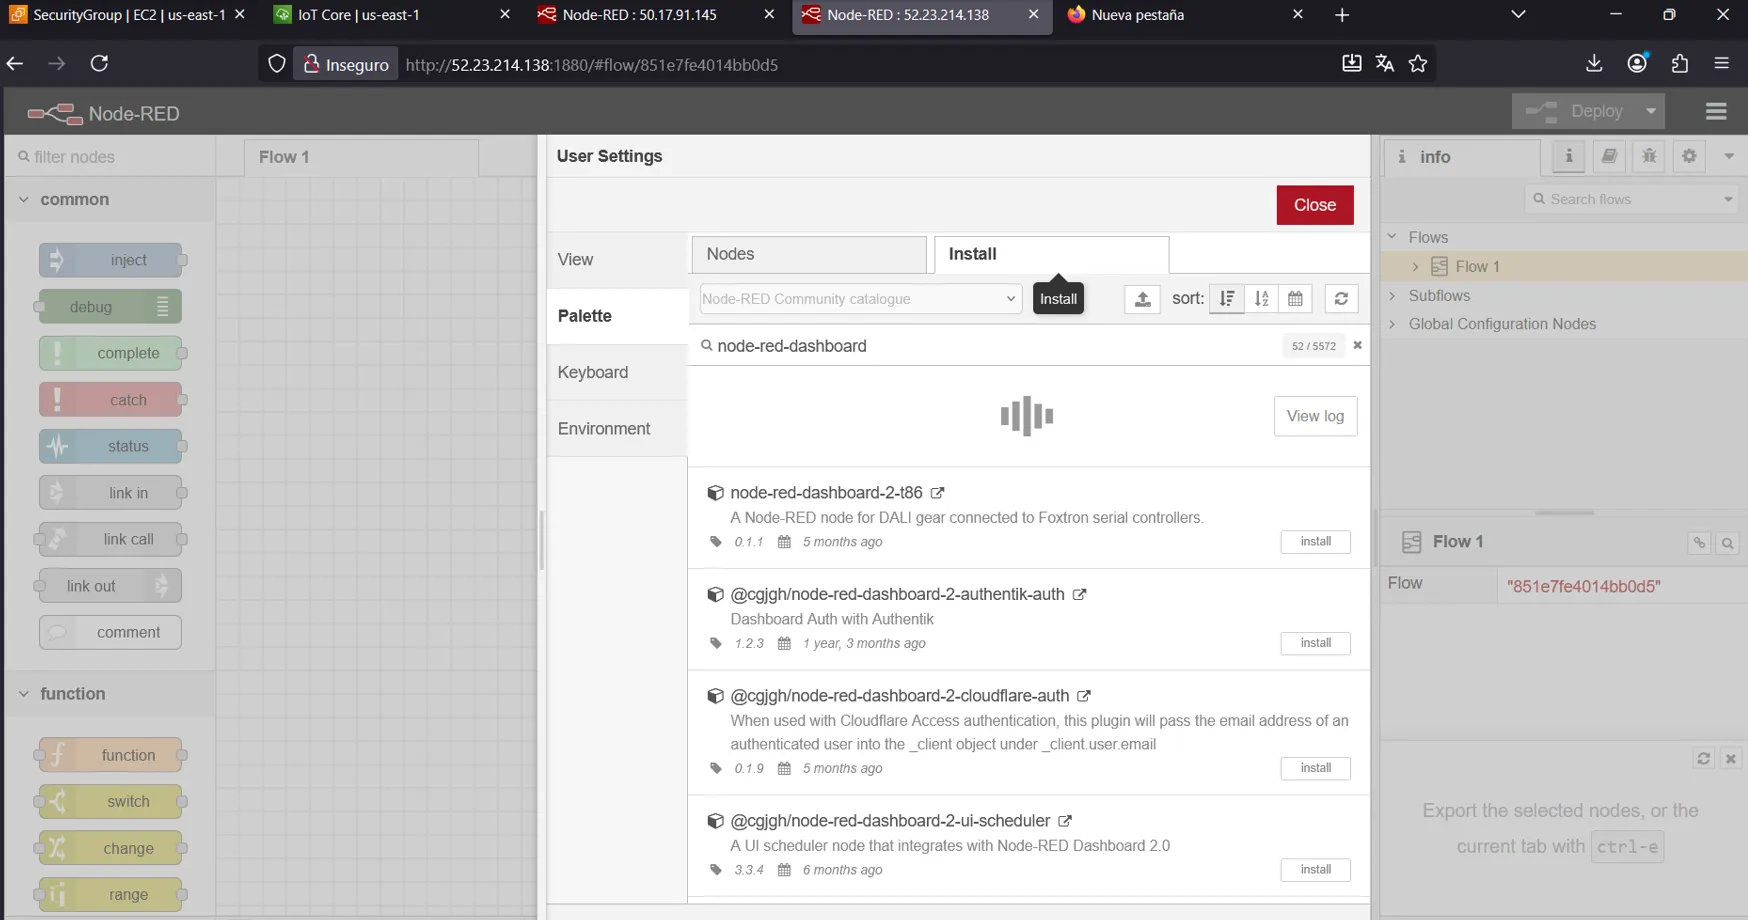Open the Node-RED Community catalogue dropdown
This screenshot has height=920, width=1748.
pyautogui.click(x=860, y=299)
